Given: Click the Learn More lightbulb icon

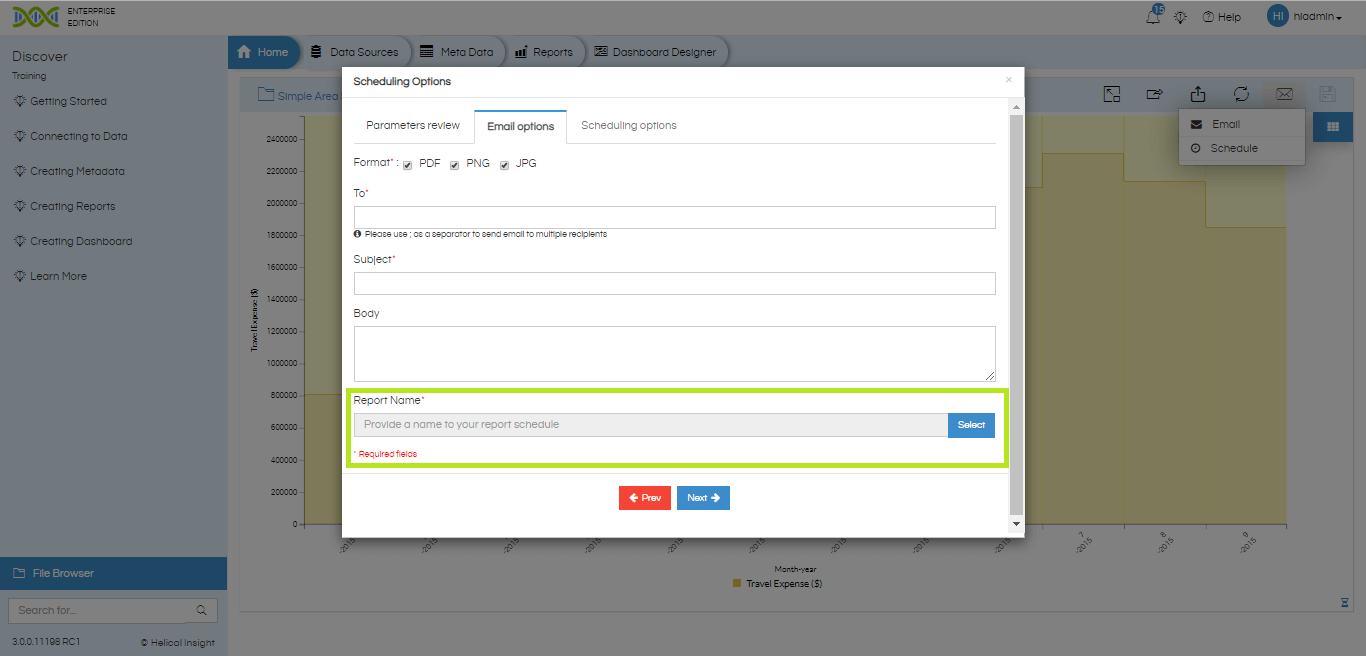Looking at the screenshot, I should [19, 276].
